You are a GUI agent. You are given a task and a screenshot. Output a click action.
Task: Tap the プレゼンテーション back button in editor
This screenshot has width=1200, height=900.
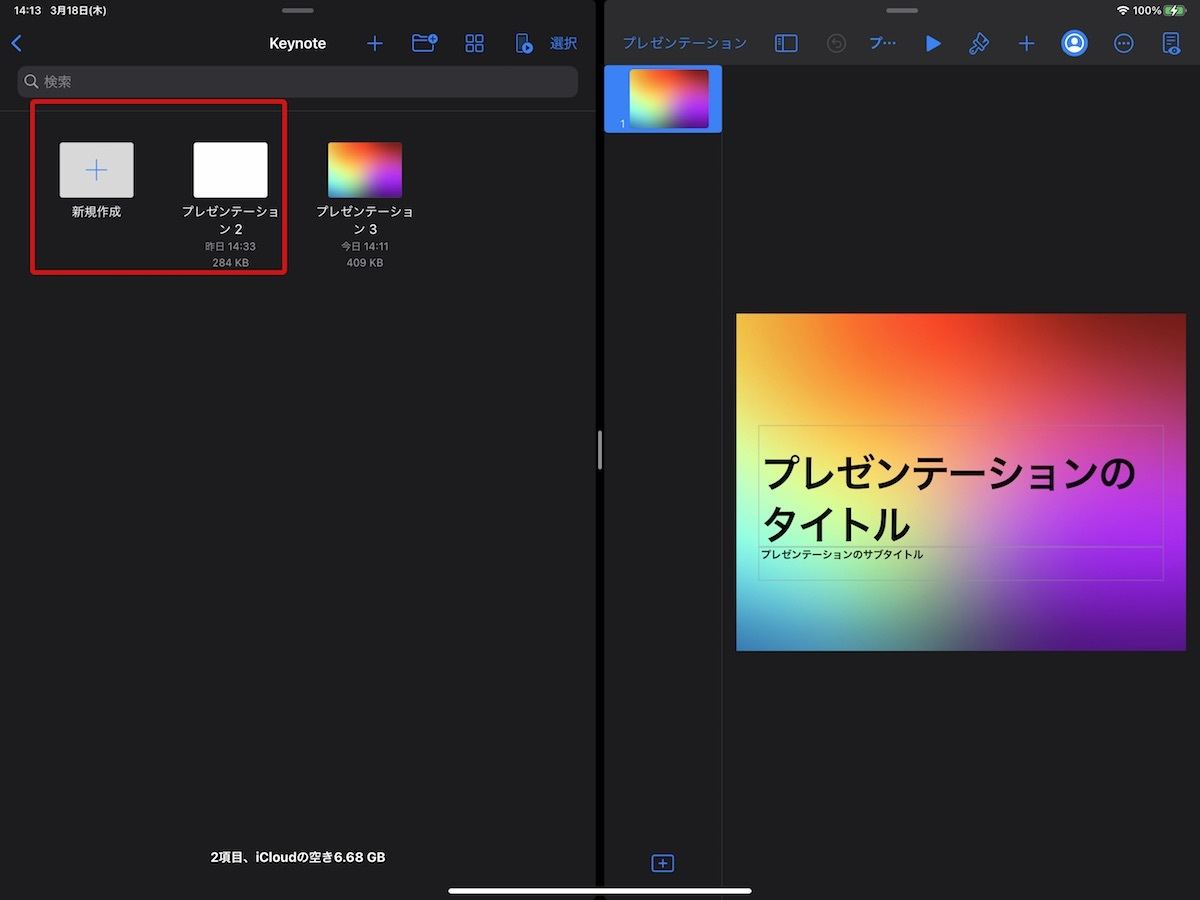click(685, 44)
